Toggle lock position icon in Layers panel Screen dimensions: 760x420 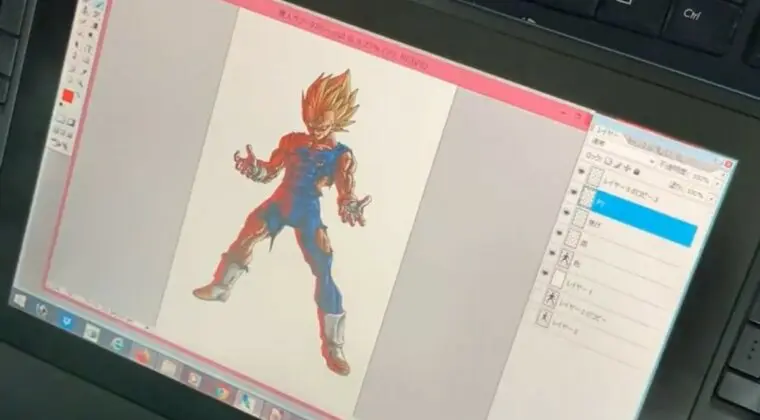pyautogui.click(x=626, y=167)
